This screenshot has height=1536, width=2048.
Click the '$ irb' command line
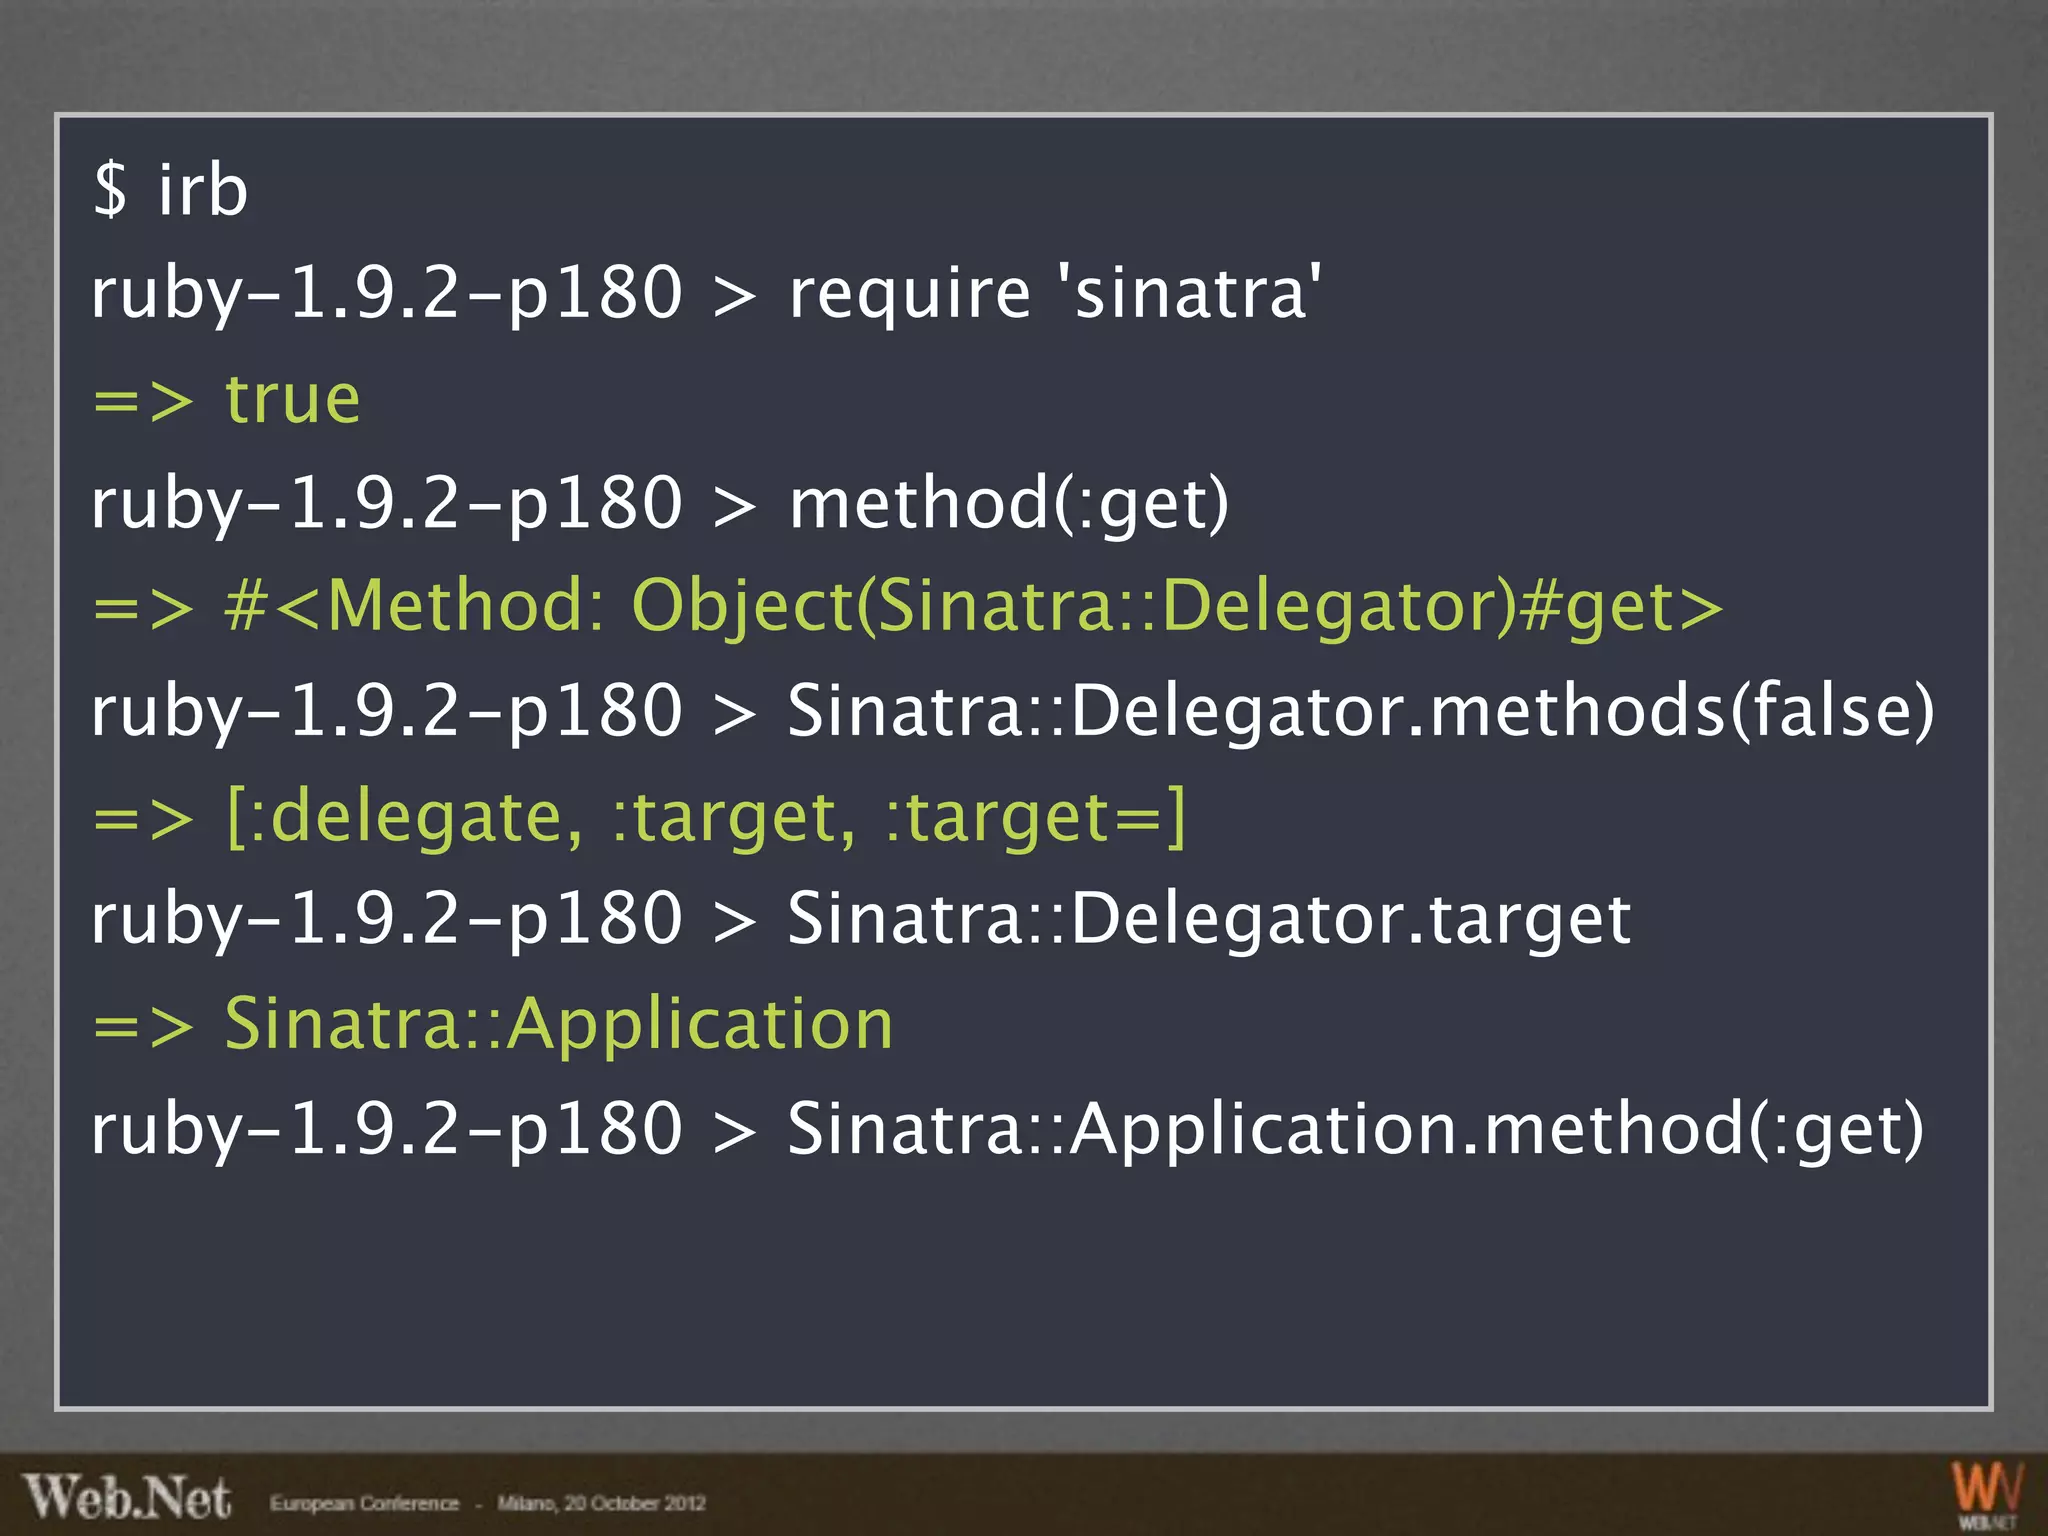[170, 189]
